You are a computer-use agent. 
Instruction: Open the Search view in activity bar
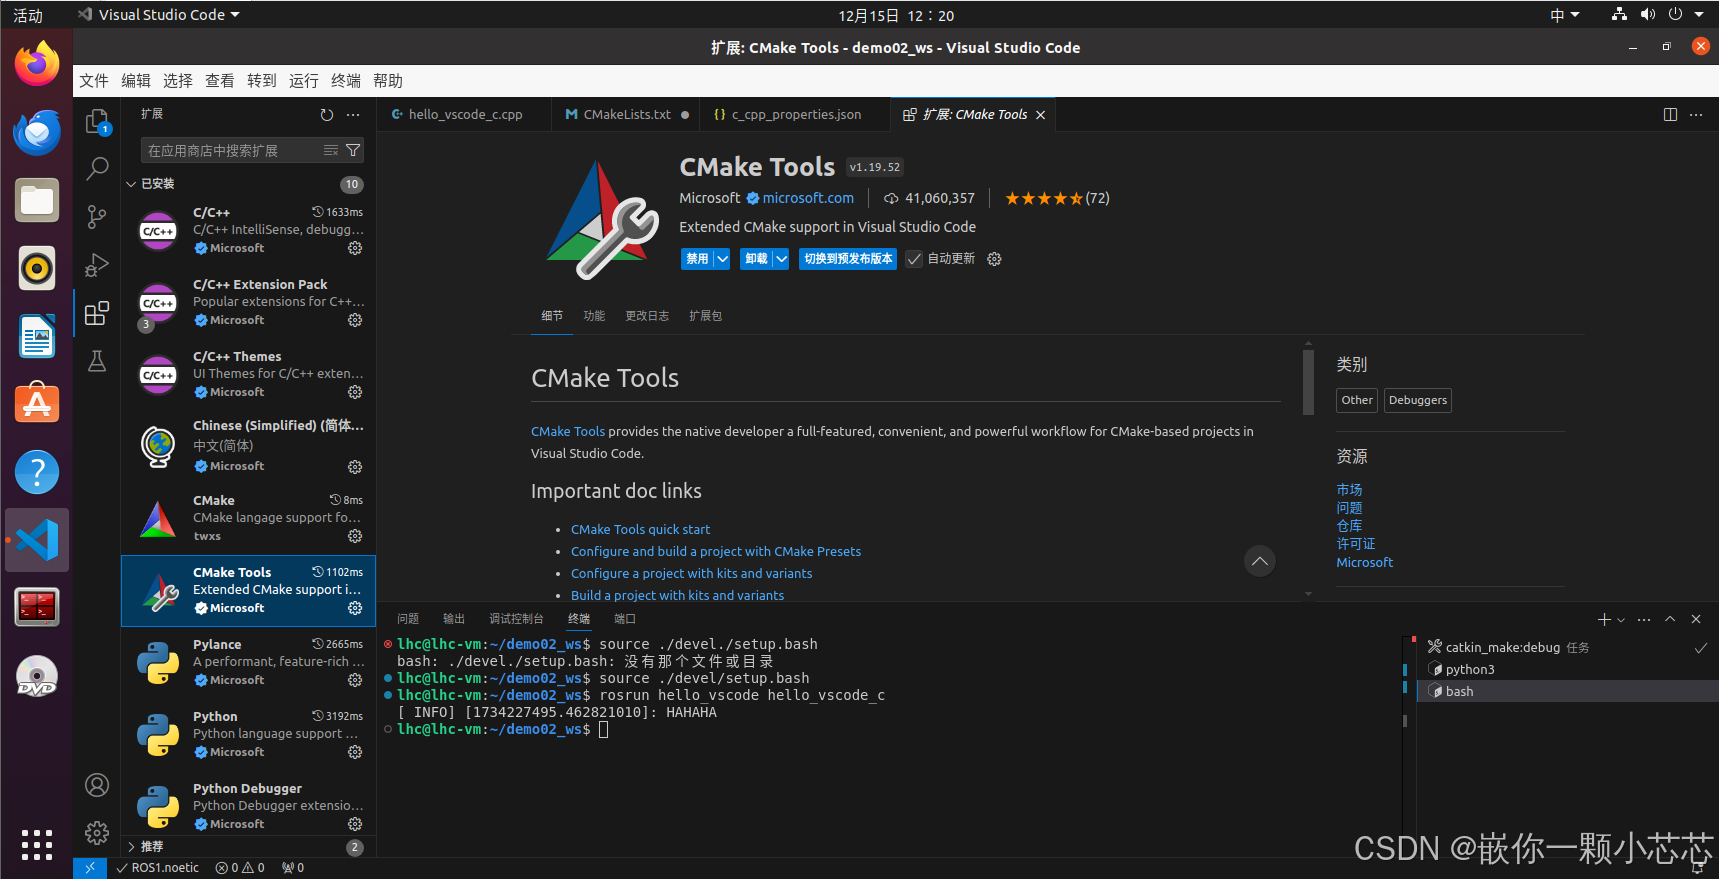pos(97,169)
